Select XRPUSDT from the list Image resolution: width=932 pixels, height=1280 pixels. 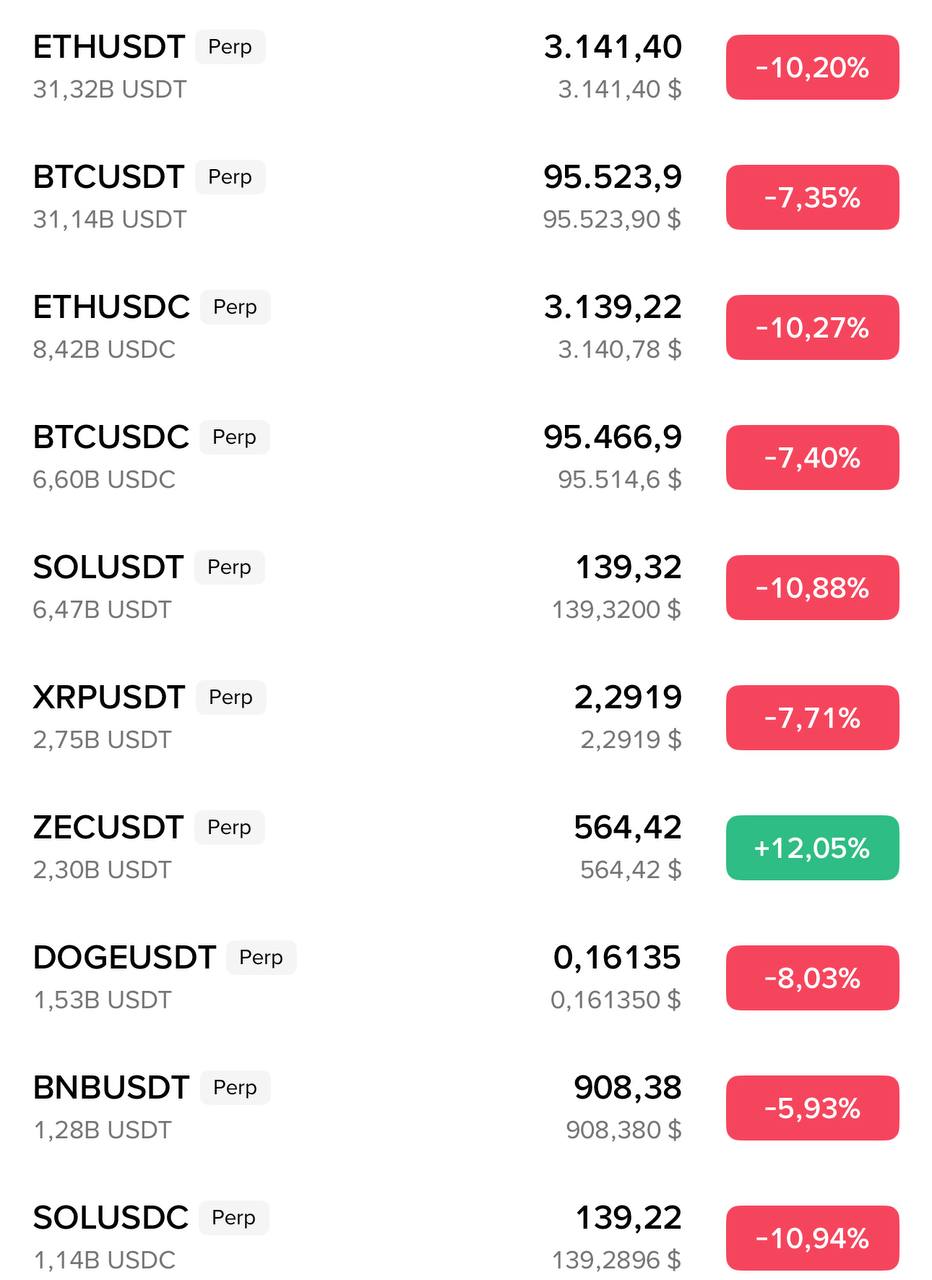pyautogui.click(x=109, y=697)
